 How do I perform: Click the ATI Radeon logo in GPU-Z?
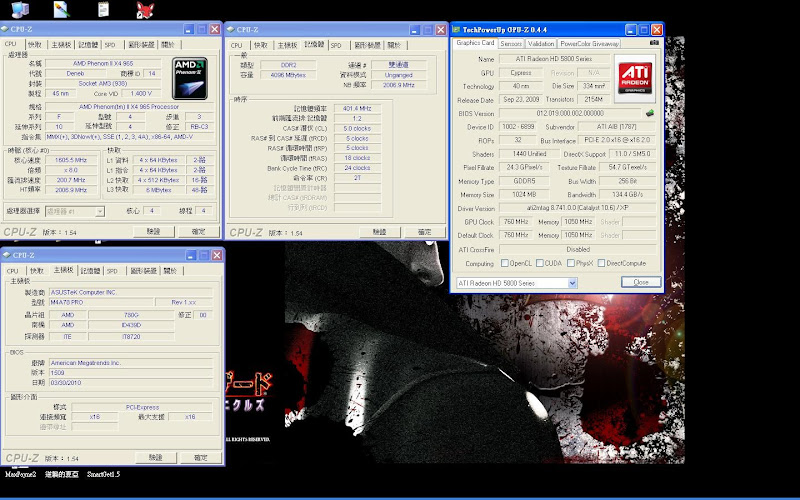coord(635,79)
